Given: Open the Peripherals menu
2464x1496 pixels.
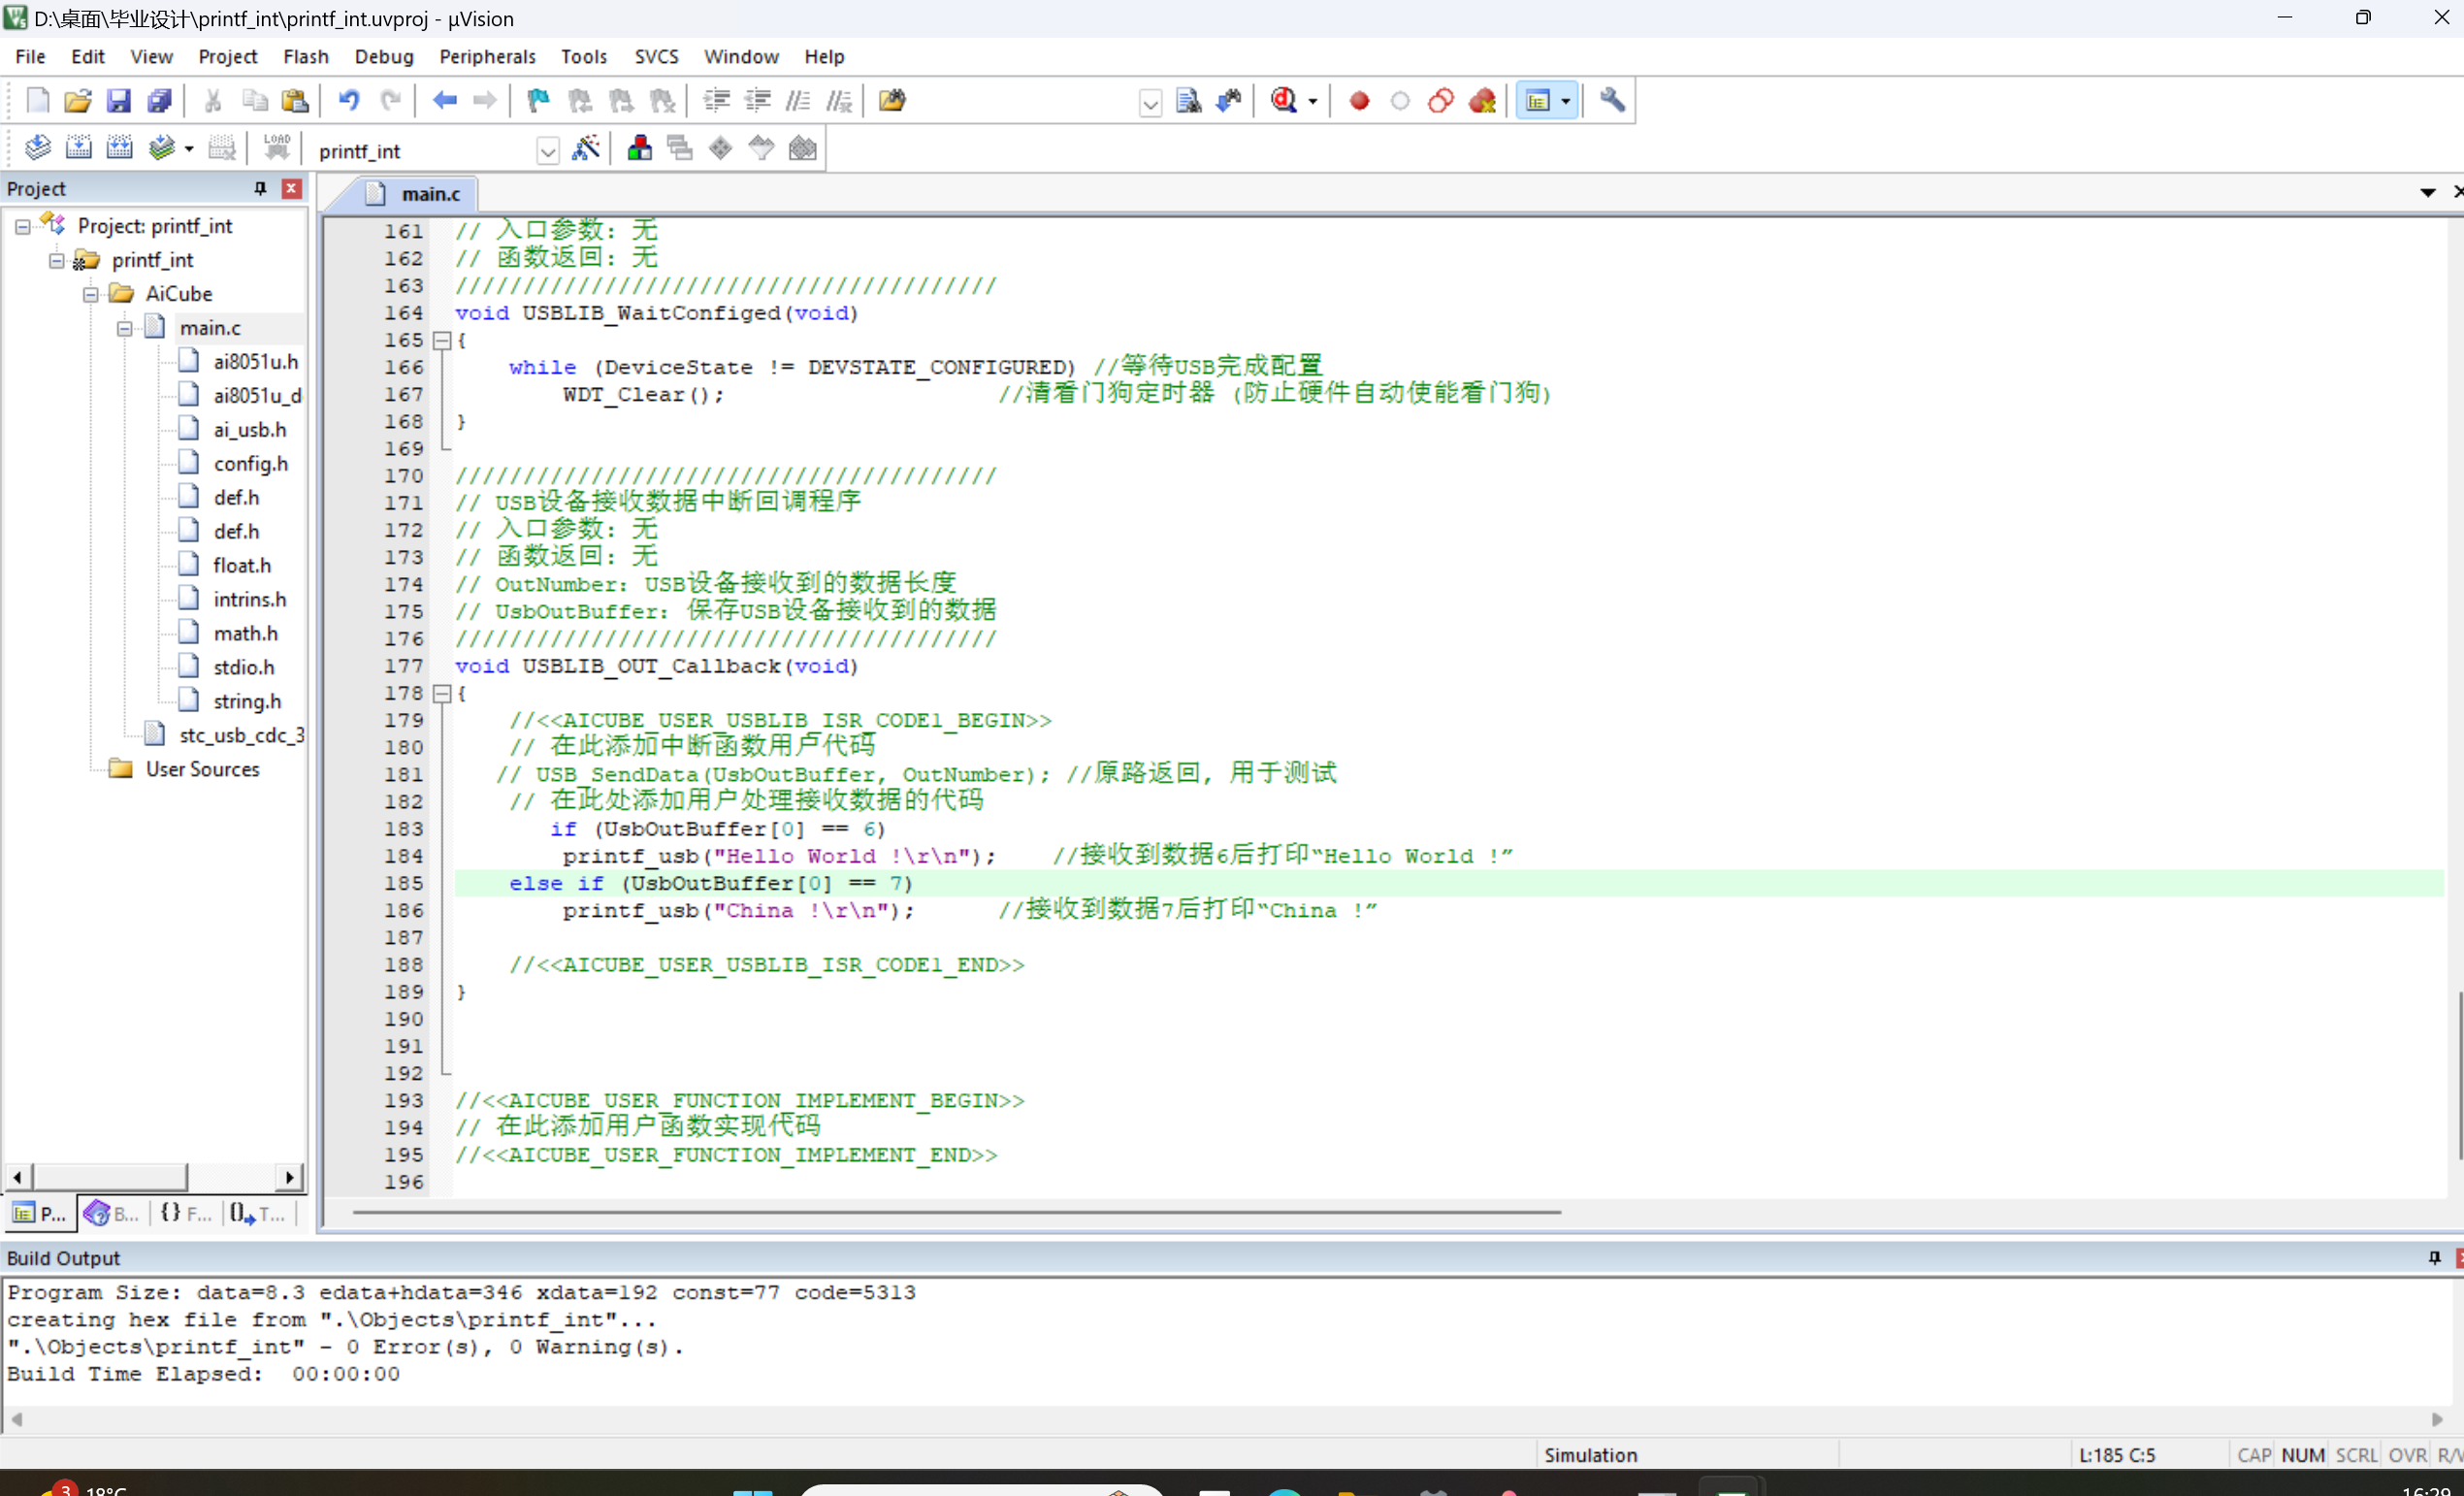Looking at the screenshot, I should click(487, 57).
